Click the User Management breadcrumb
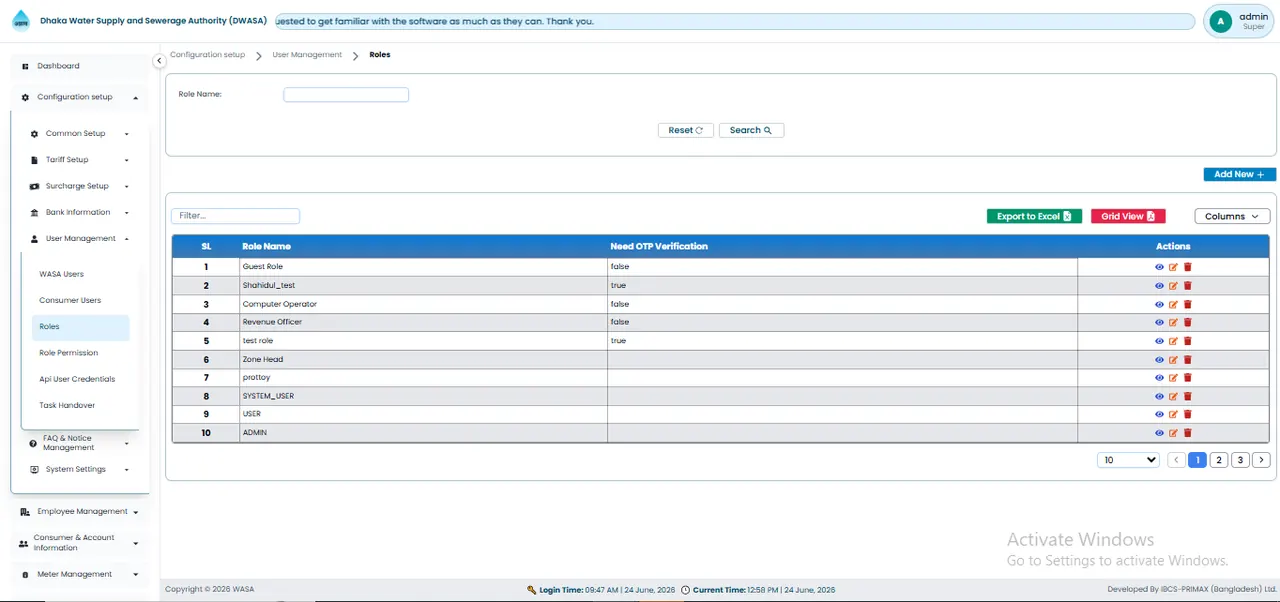This screenshot has height=602, width=1280. coord(307,55)
